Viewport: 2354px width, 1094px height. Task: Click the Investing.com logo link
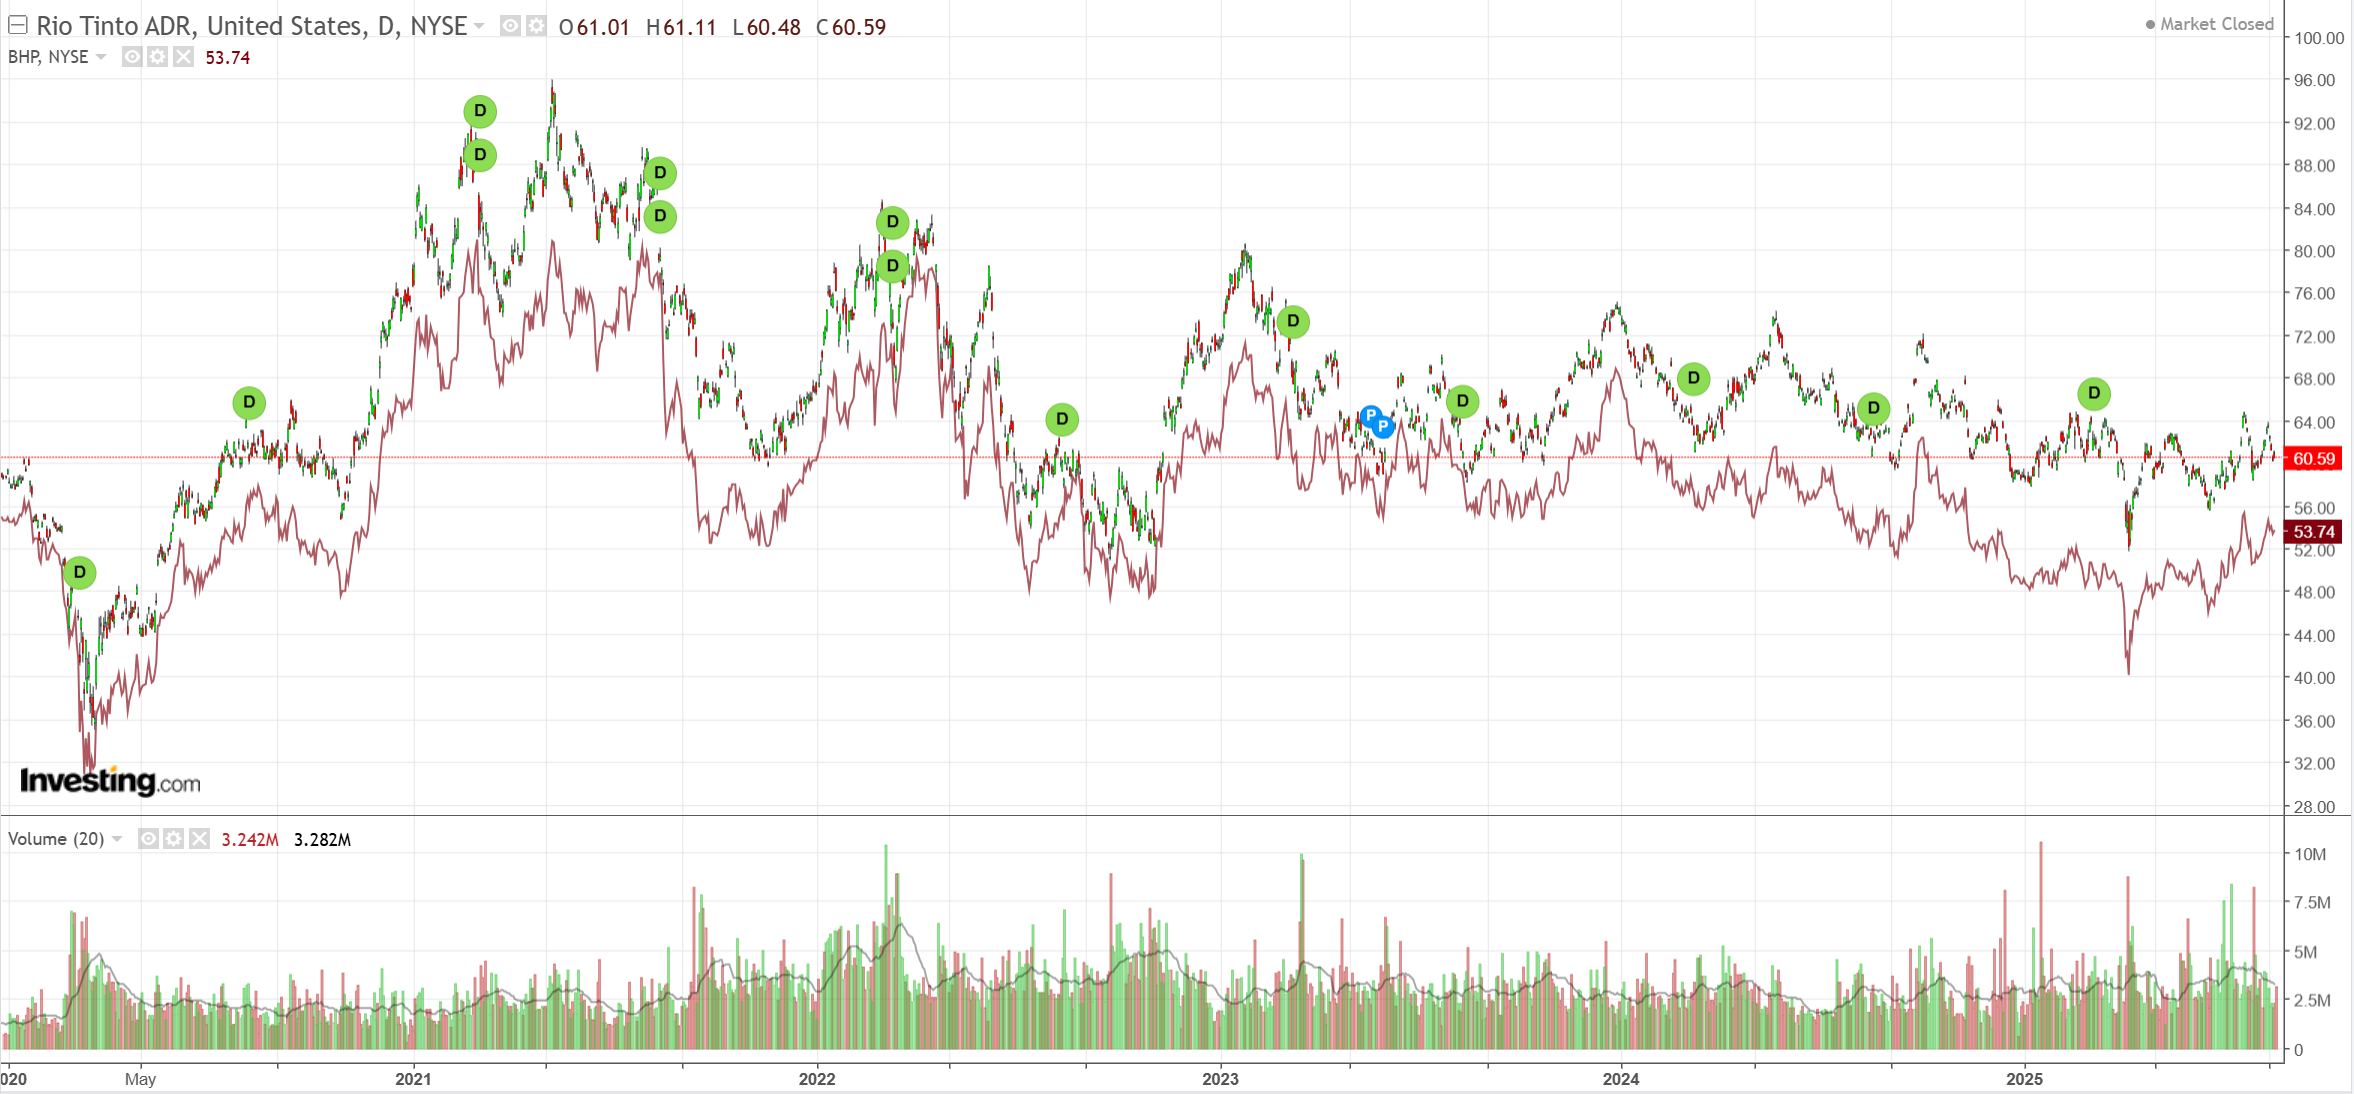pyautogui.click(x=110, y=781)
